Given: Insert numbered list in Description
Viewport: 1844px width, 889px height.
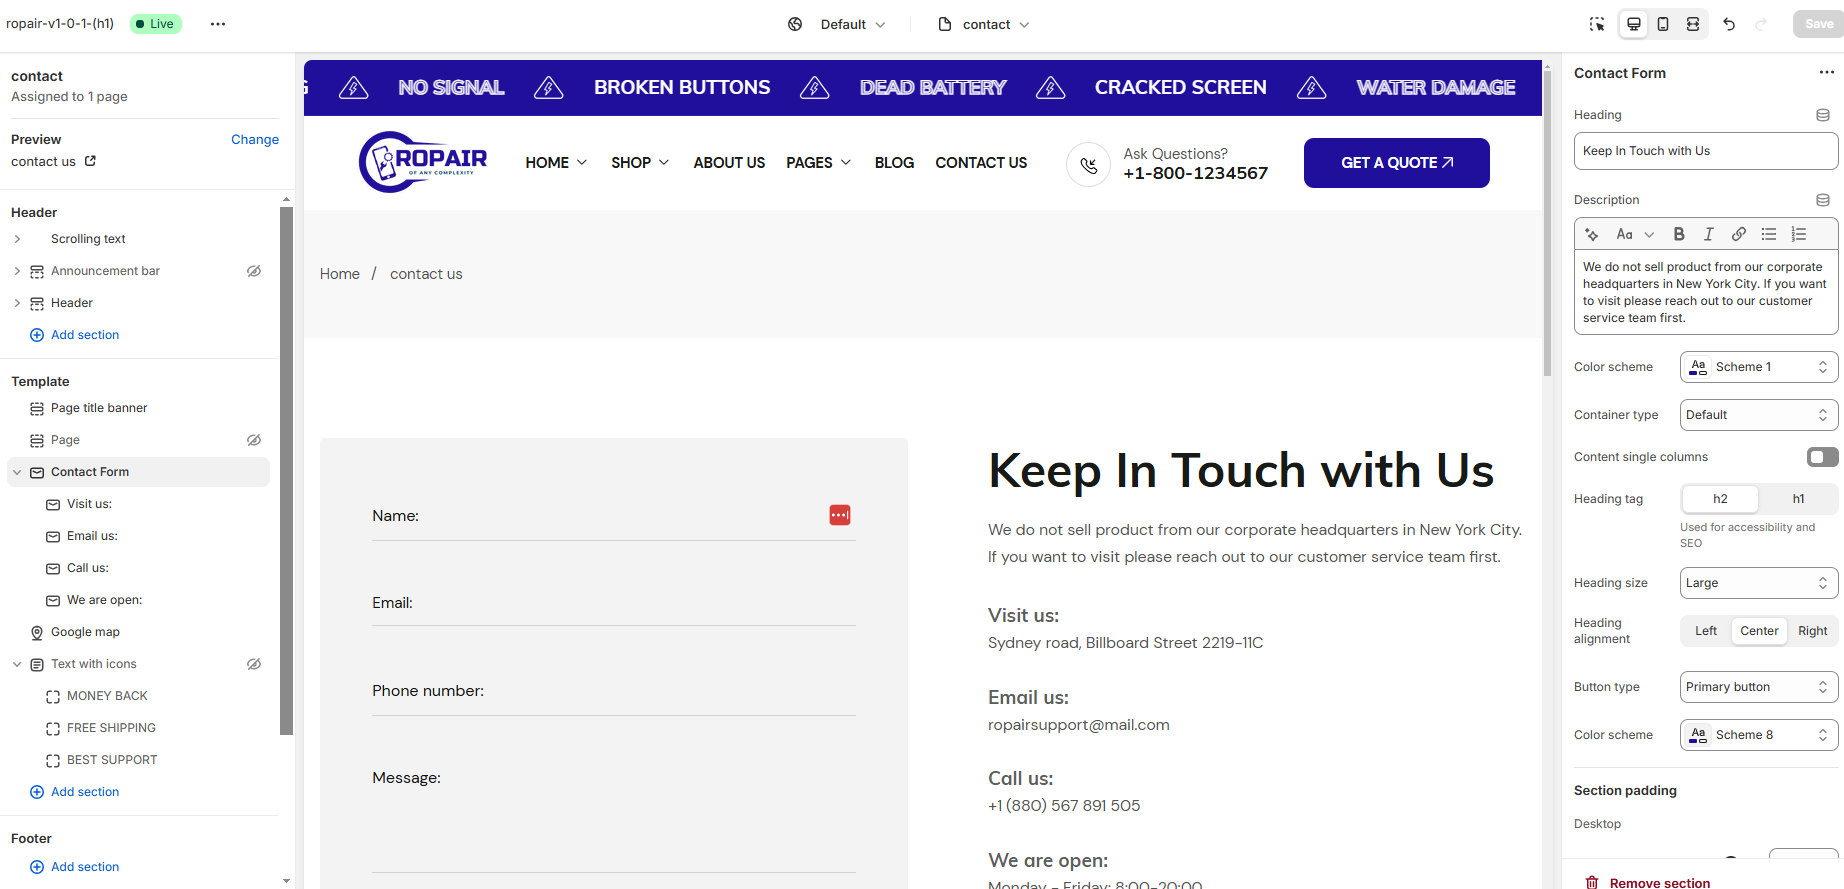Looking at the screenshot, I should 1799,234.
